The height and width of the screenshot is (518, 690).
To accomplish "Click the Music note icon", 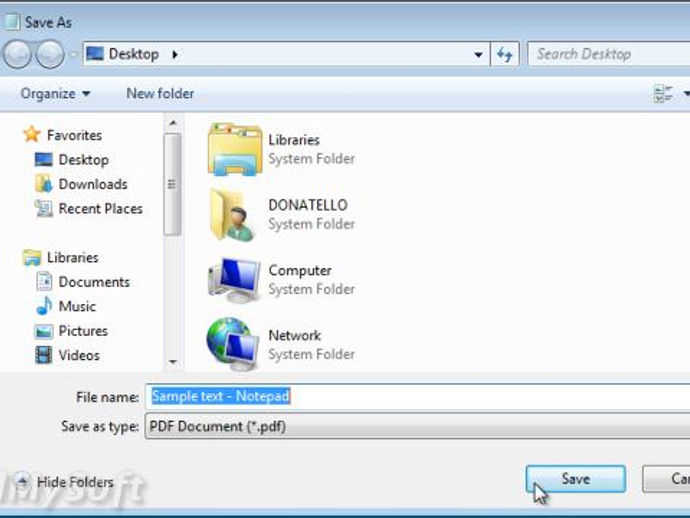I will pos(44,306).
